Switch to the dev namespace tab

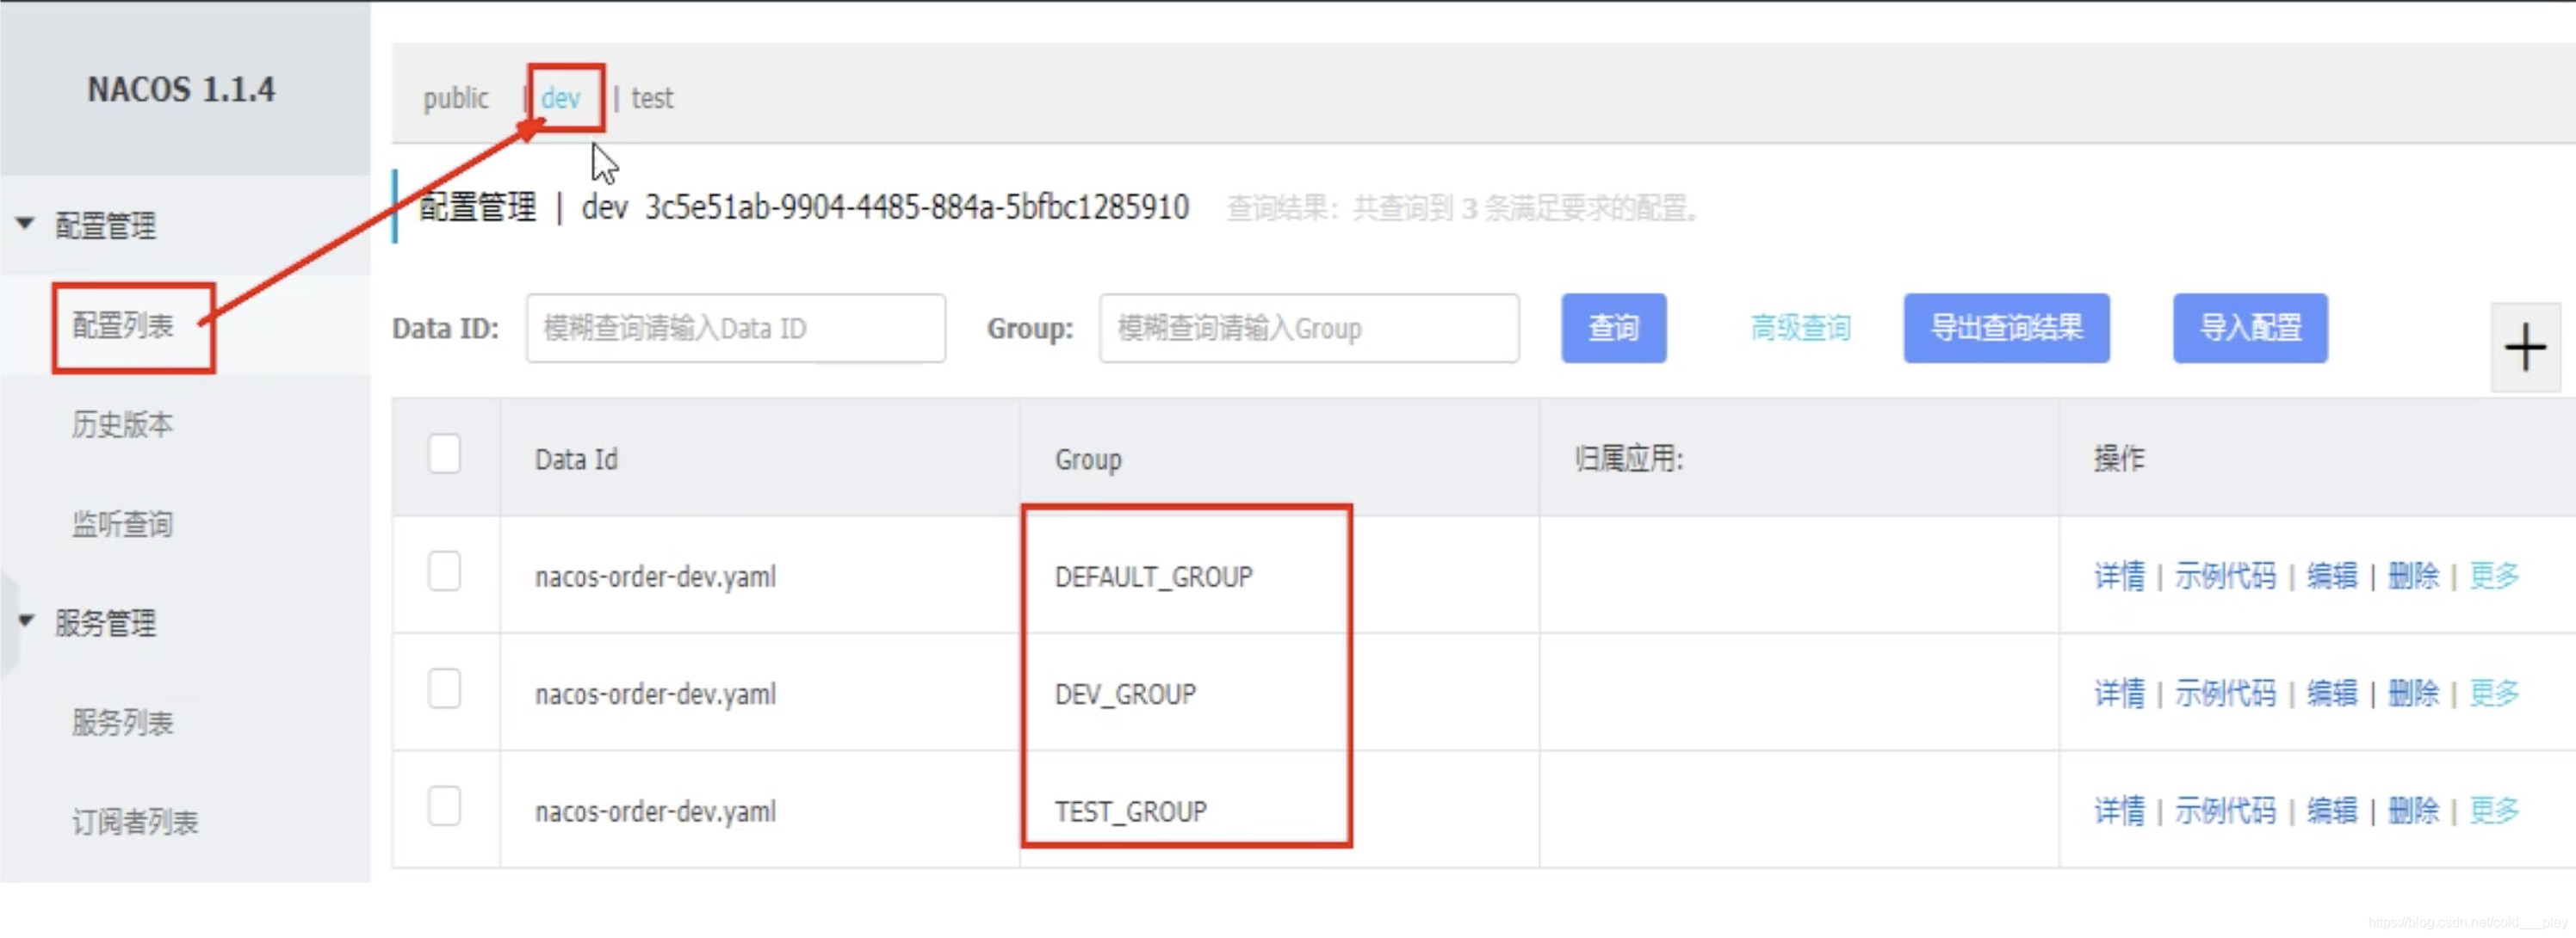pyautogui.click(x=561, y=98)
